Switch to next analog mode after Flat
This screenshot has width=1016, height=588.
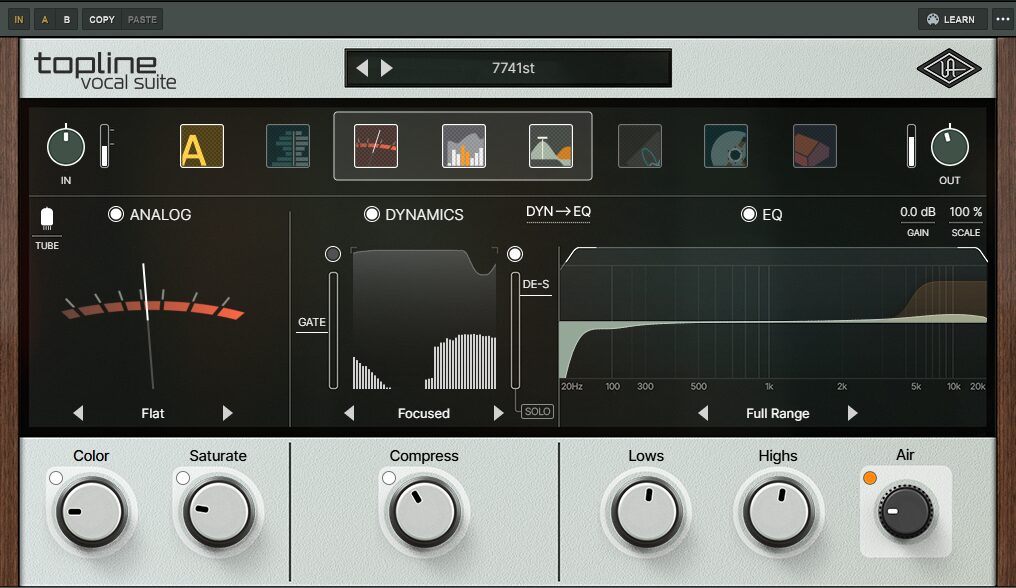pos(227,413)
